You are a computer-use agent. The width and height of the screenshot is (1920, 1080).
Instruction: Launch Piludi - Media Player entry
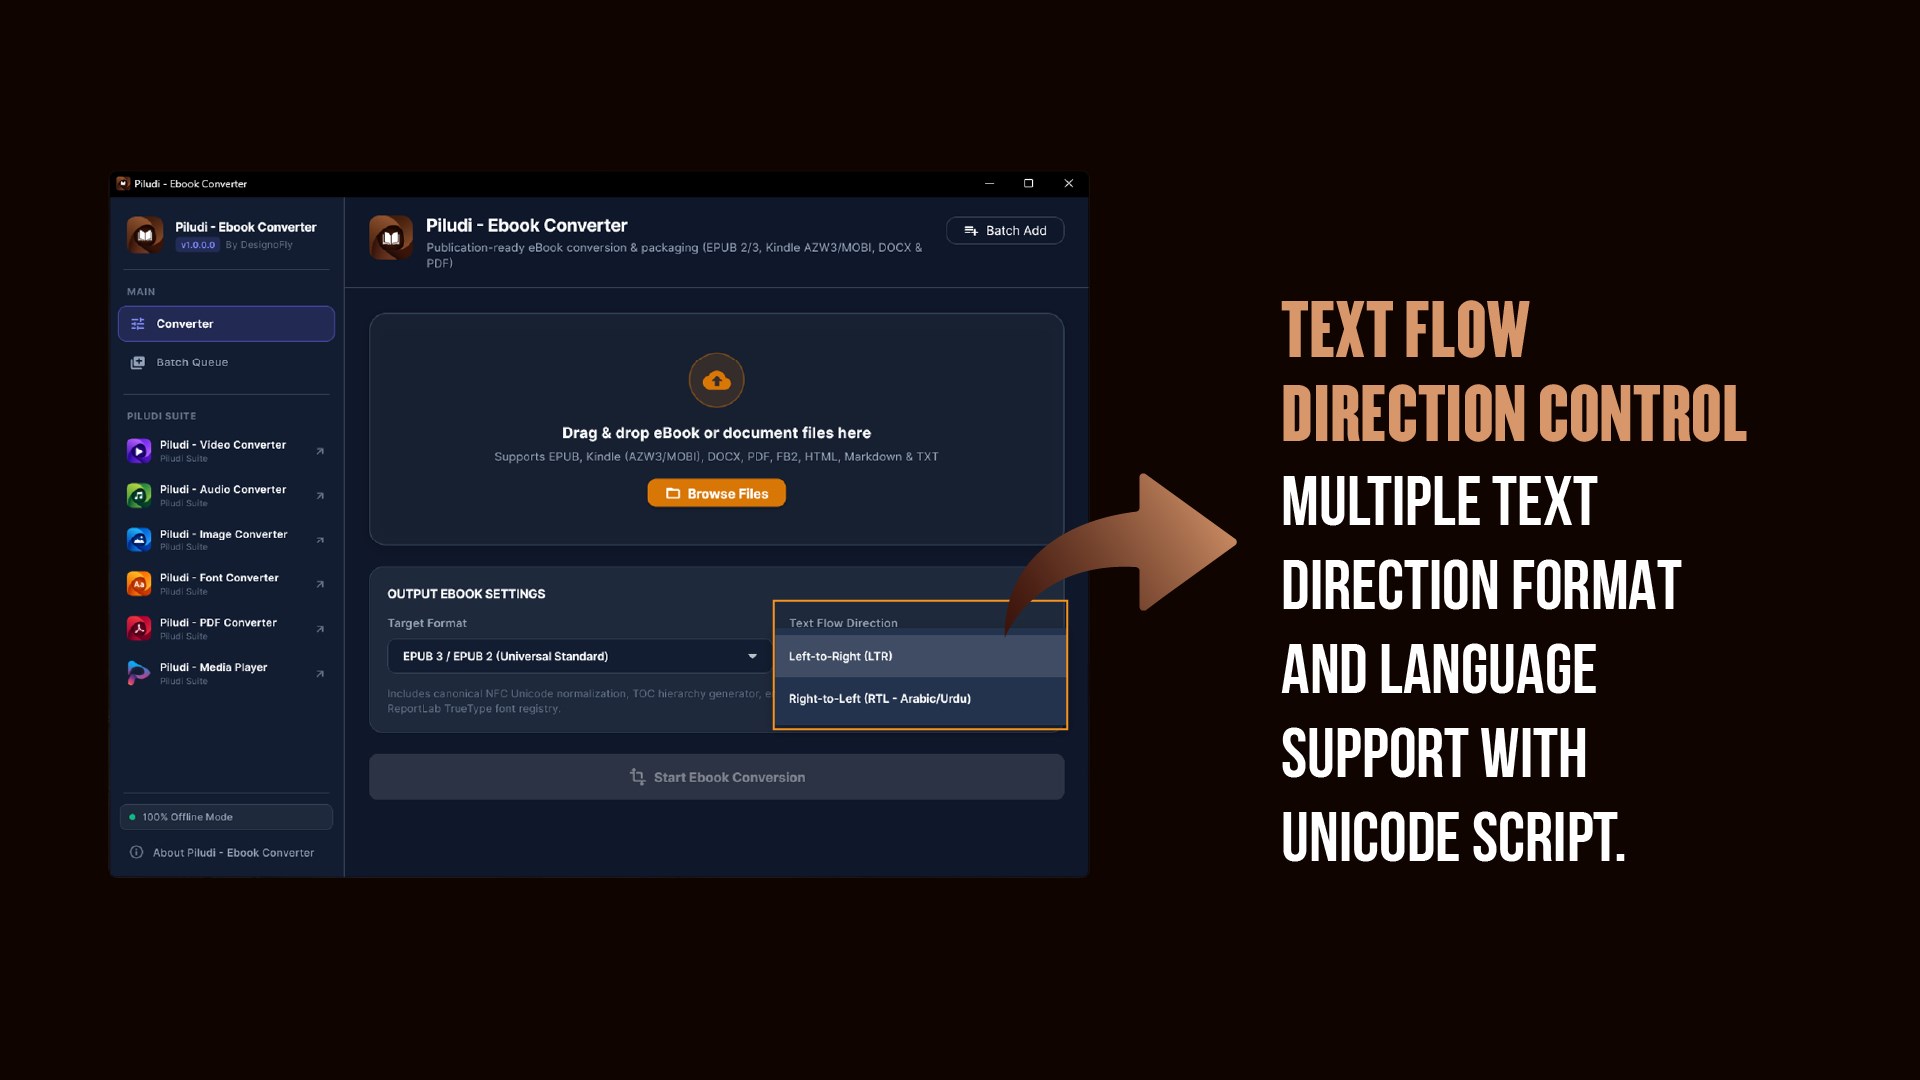pyautogui.click(x=226, y=673)
